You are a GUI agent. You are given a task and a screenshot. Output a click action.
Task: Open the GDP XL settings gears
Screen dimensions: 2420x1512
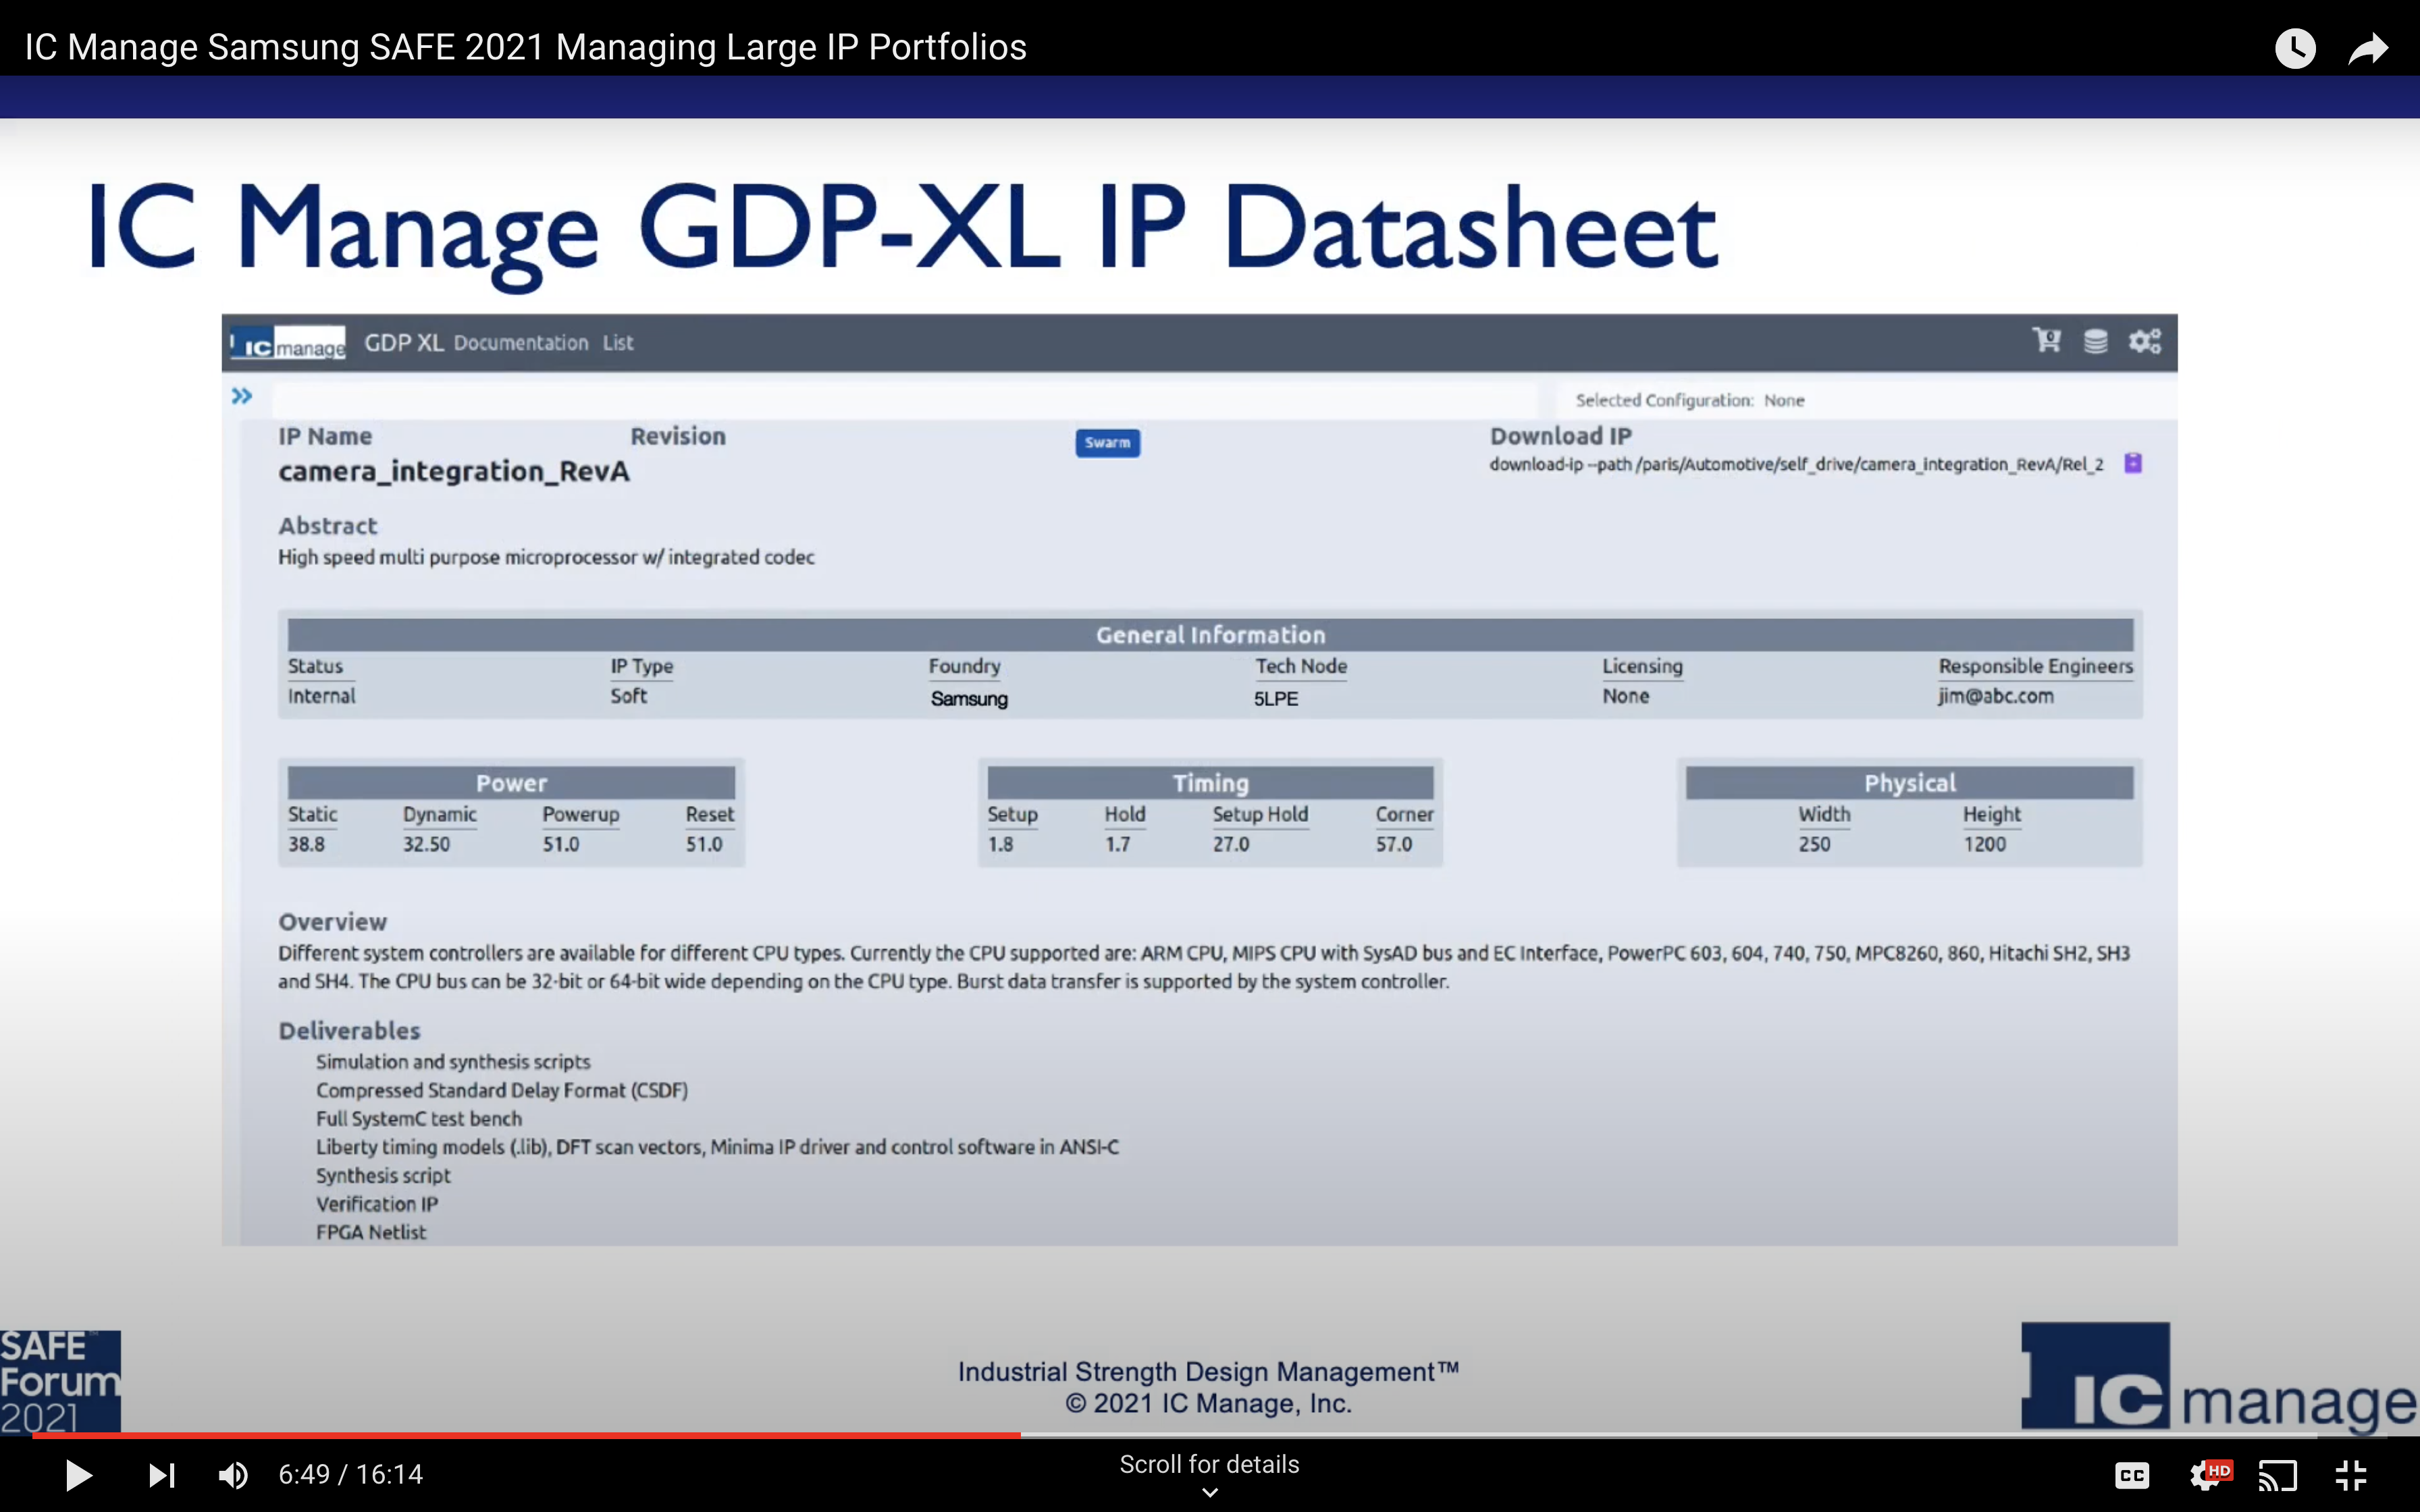(2144, 341)
